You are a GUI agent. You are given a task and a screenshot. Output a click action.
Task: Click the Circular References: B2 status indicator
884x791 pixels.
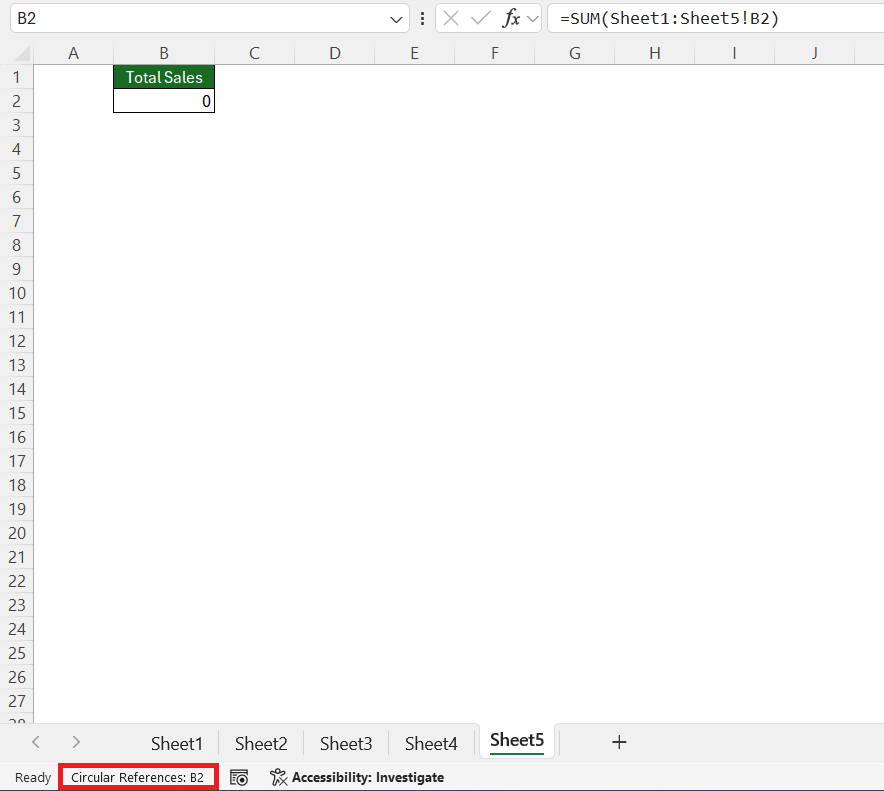138,777
